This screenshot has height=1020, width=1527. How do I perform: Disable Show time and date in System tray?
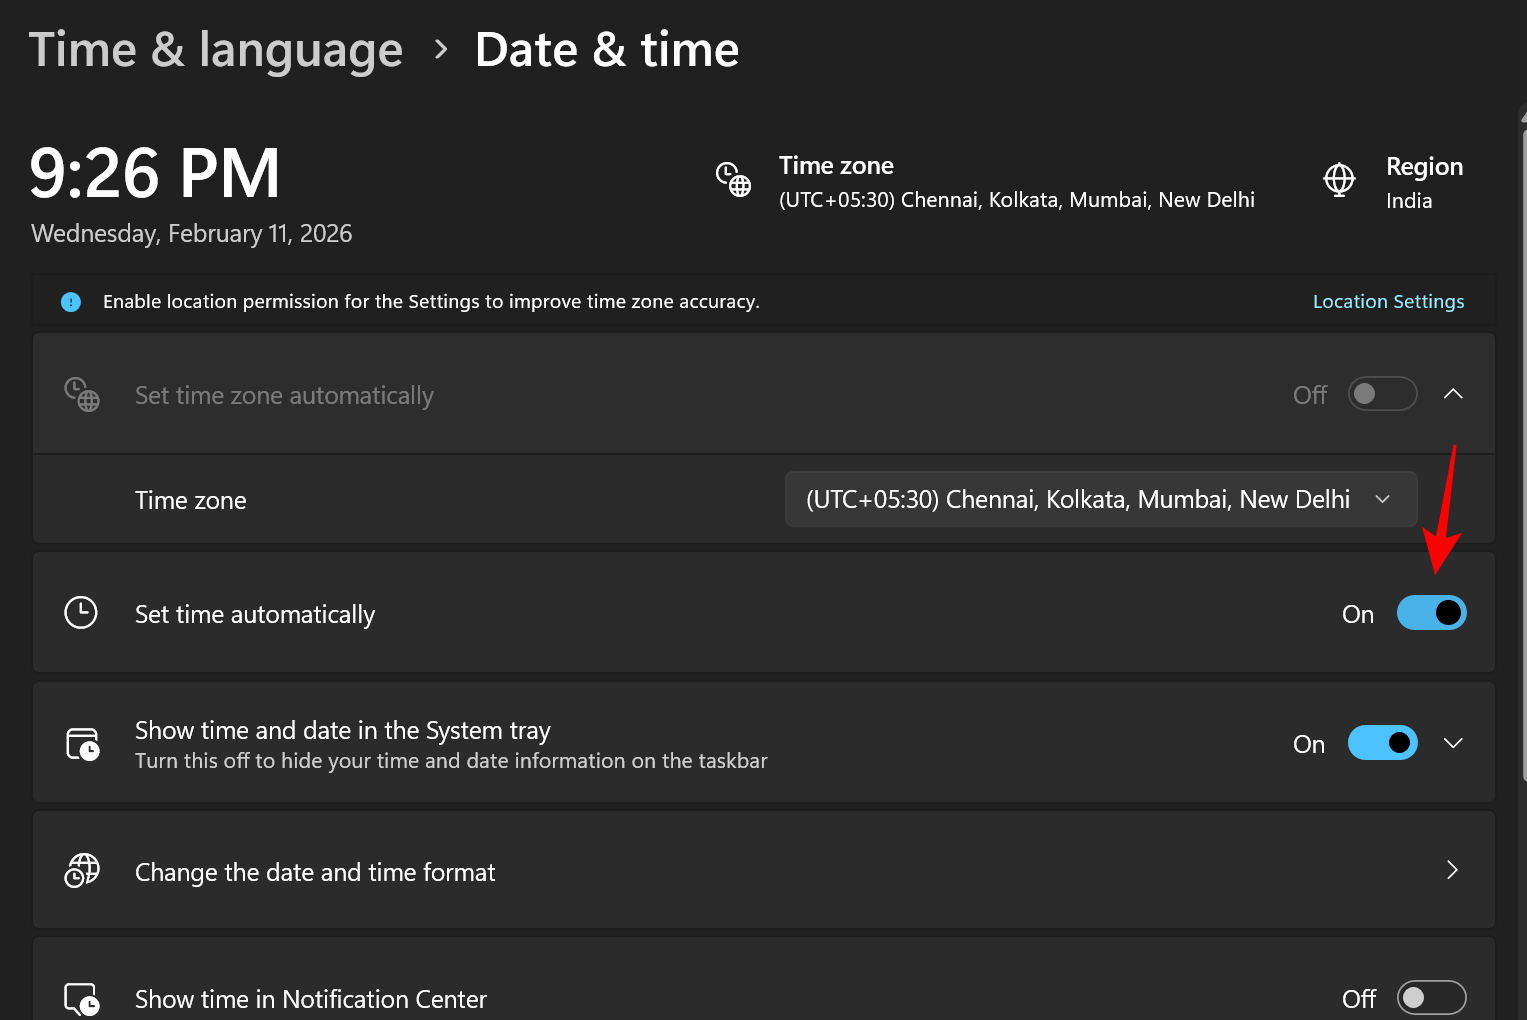click(1382, 743)
